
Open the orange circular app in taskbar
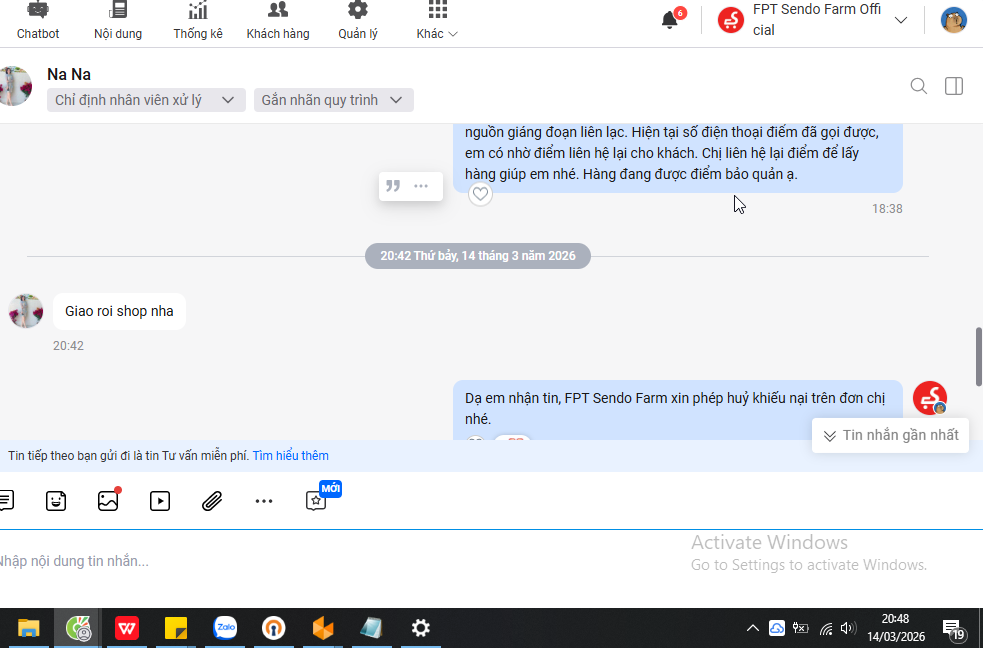coord(273,628)
